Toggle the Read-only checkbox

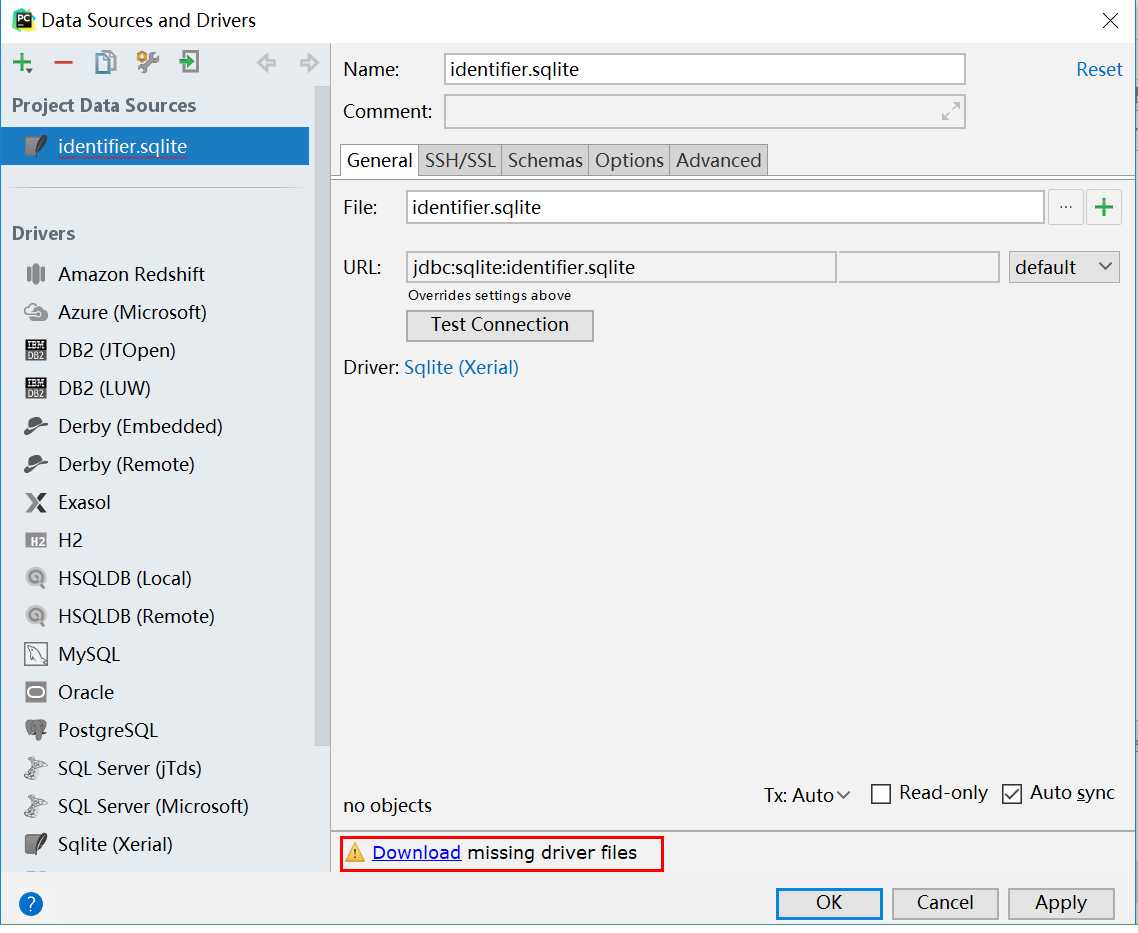(880, 794)
